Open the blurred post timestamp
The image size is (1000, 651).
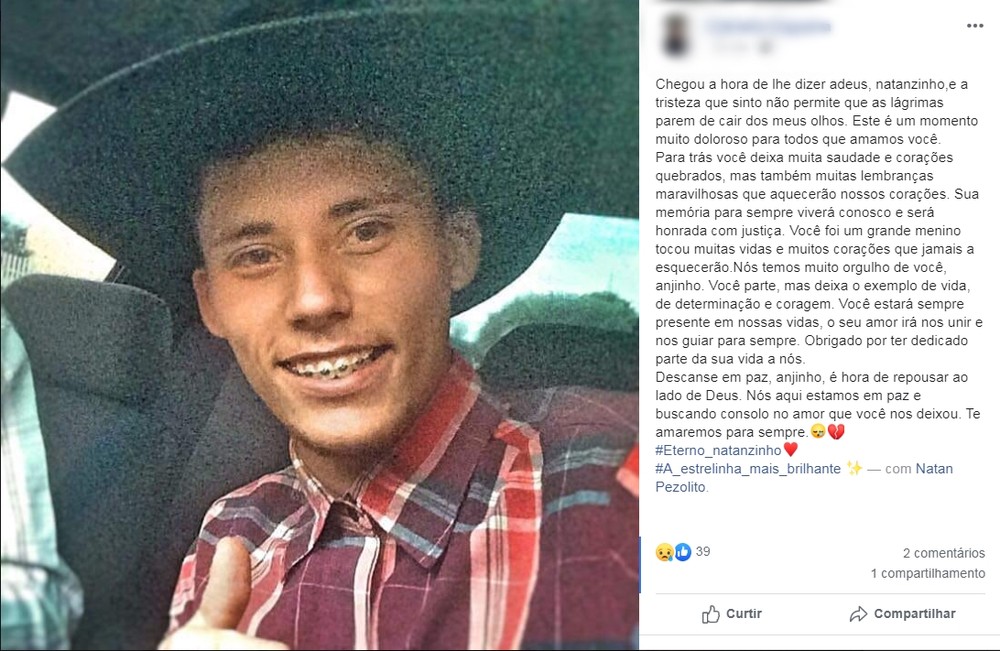(728, 47)
